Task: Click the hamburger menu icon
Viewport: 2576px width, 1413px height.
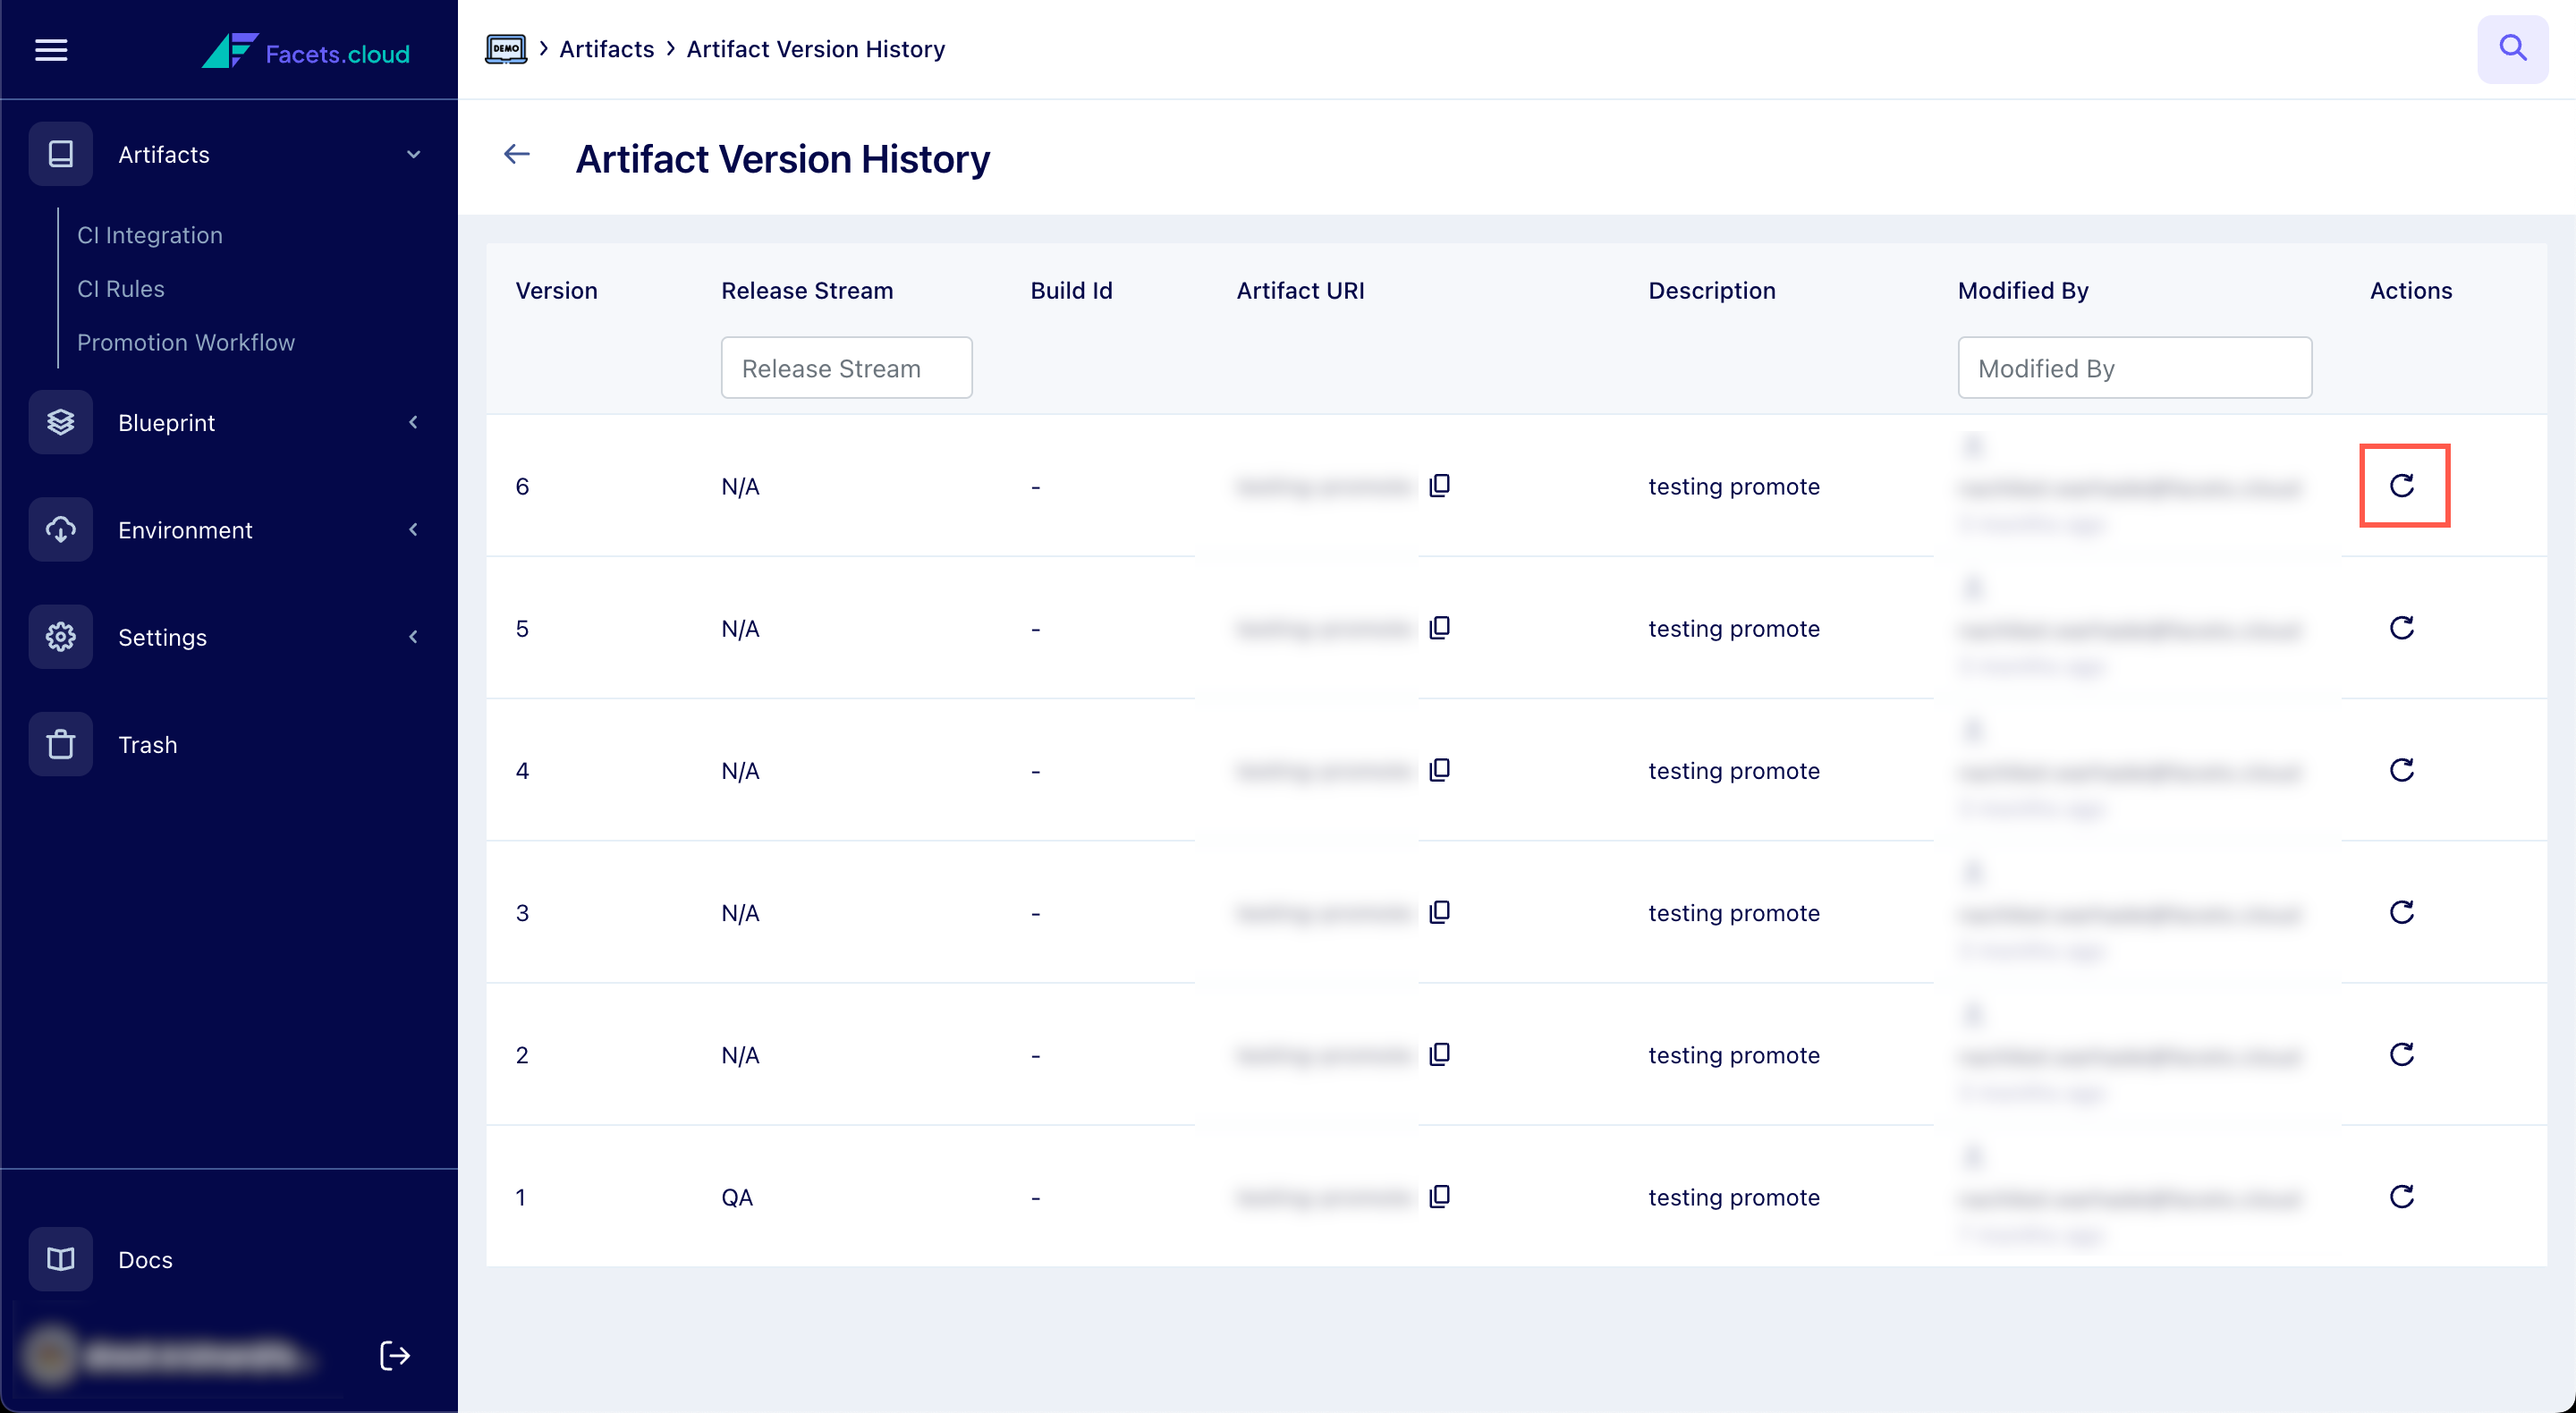Action: 51,50
